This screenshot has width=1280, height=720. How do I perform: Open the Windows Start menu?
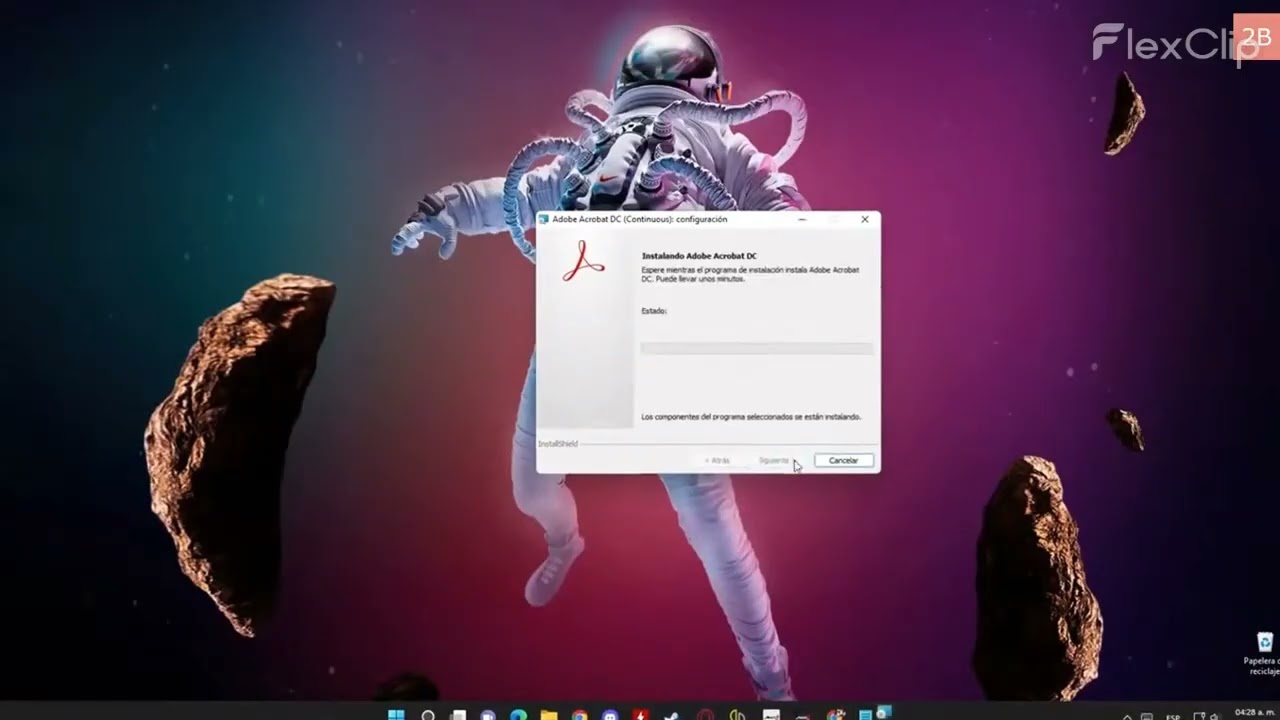396,714
